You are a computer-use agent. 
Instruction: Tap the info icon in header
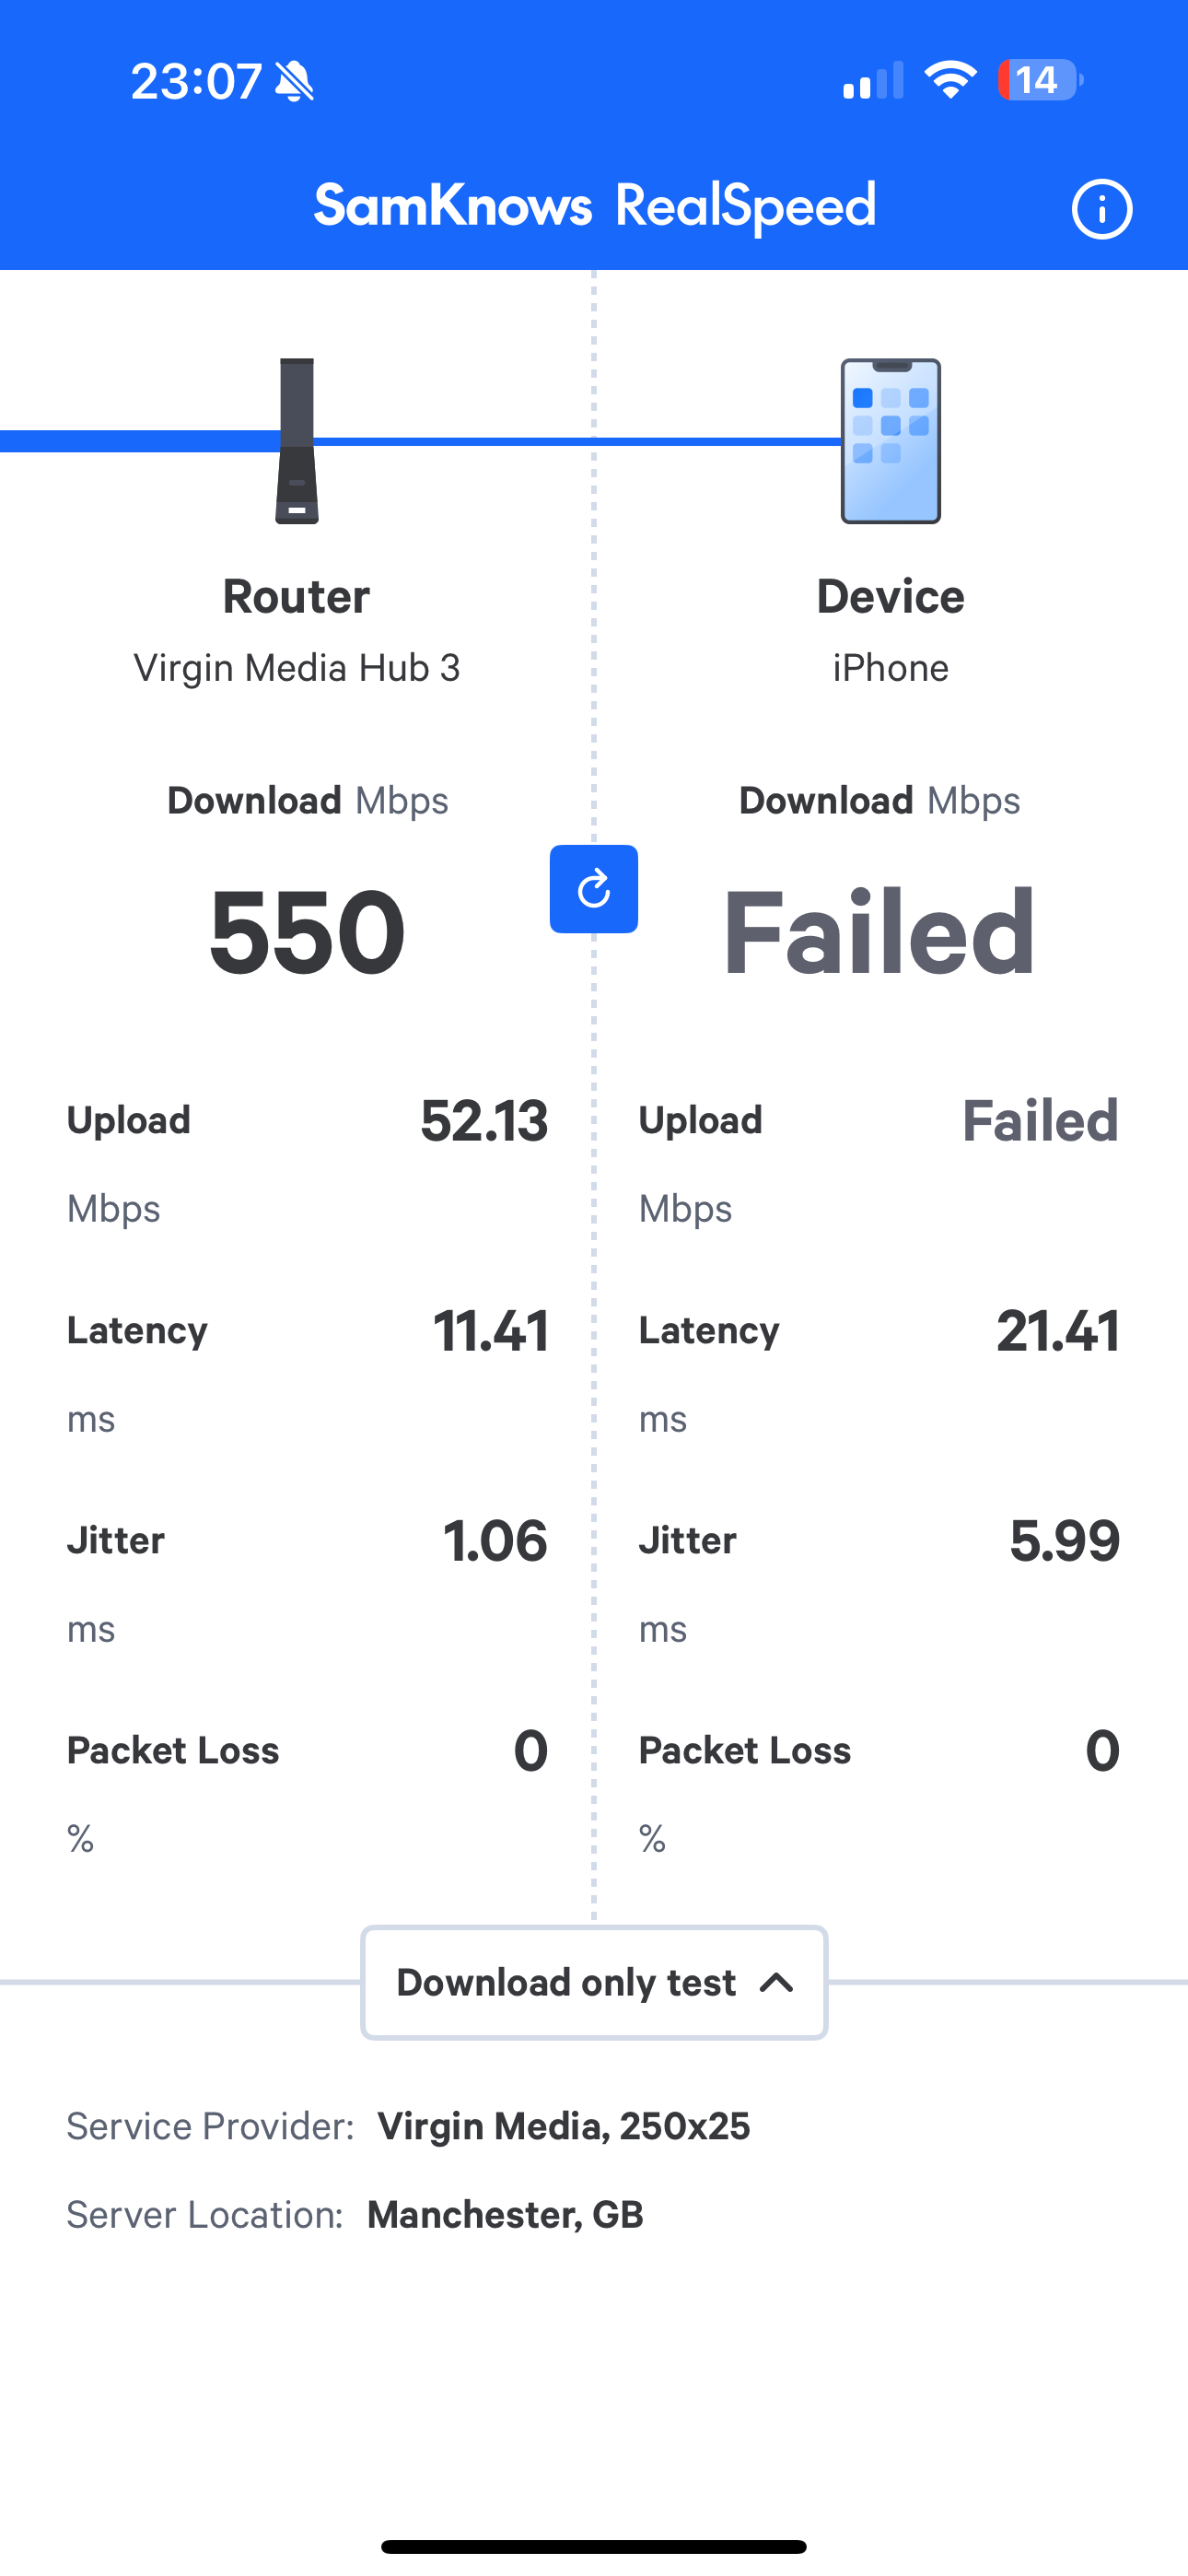(1102, 209)
